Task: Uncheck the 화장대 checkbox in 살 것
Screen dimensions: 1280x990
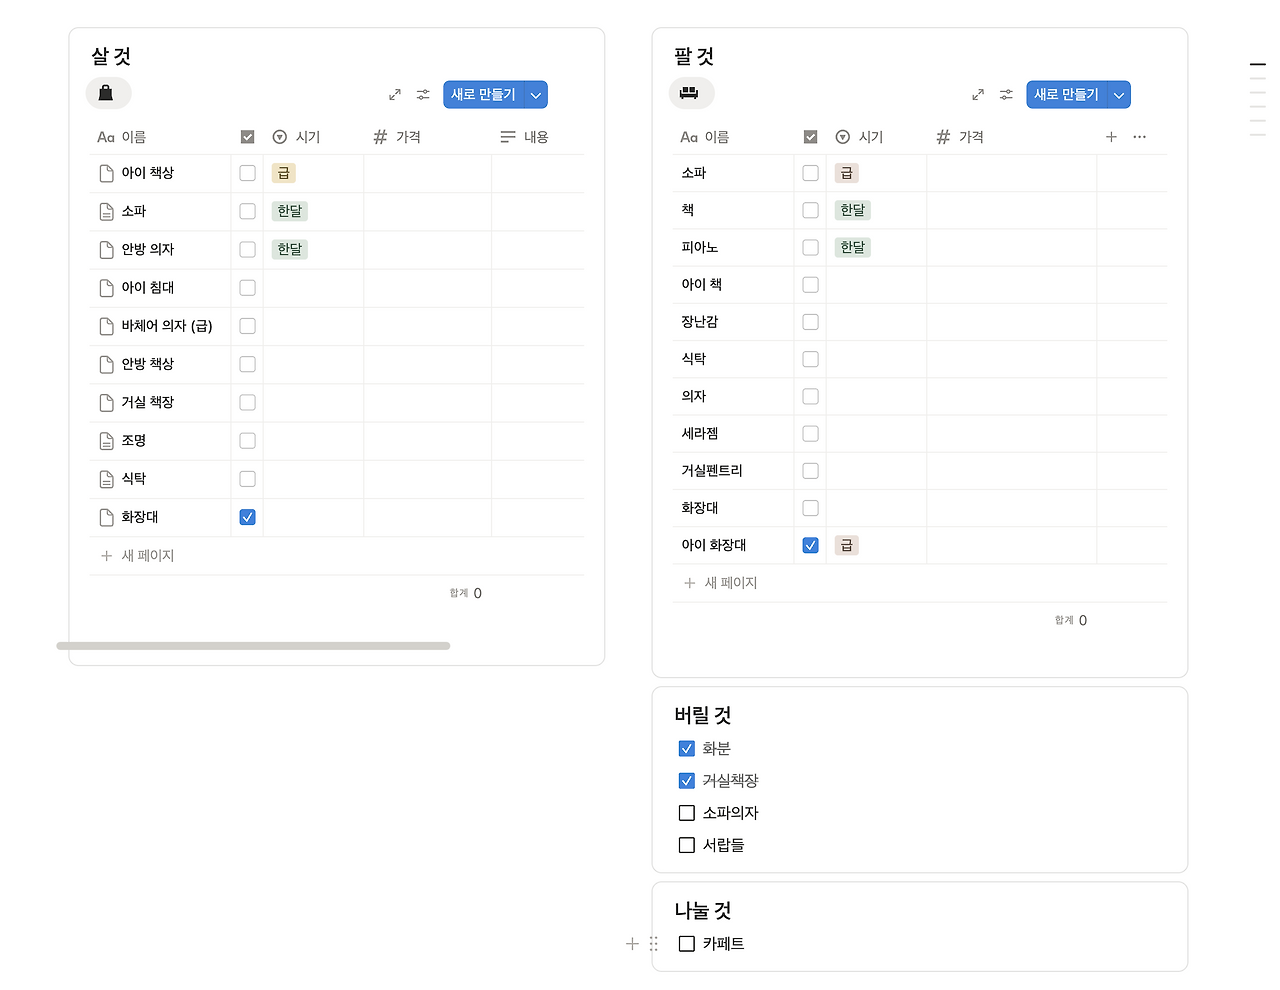Action: tap(246, 516)
